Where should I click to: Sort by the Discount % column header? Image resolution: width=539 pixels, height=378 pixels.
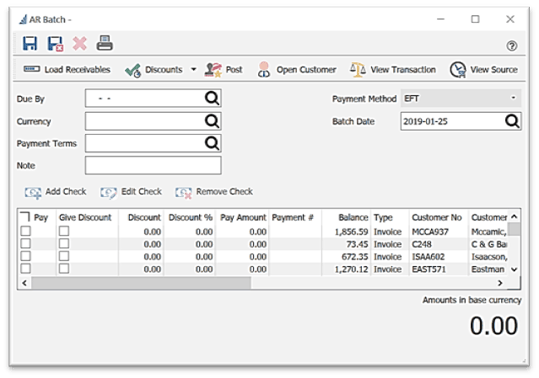click(x=190, y=218)
